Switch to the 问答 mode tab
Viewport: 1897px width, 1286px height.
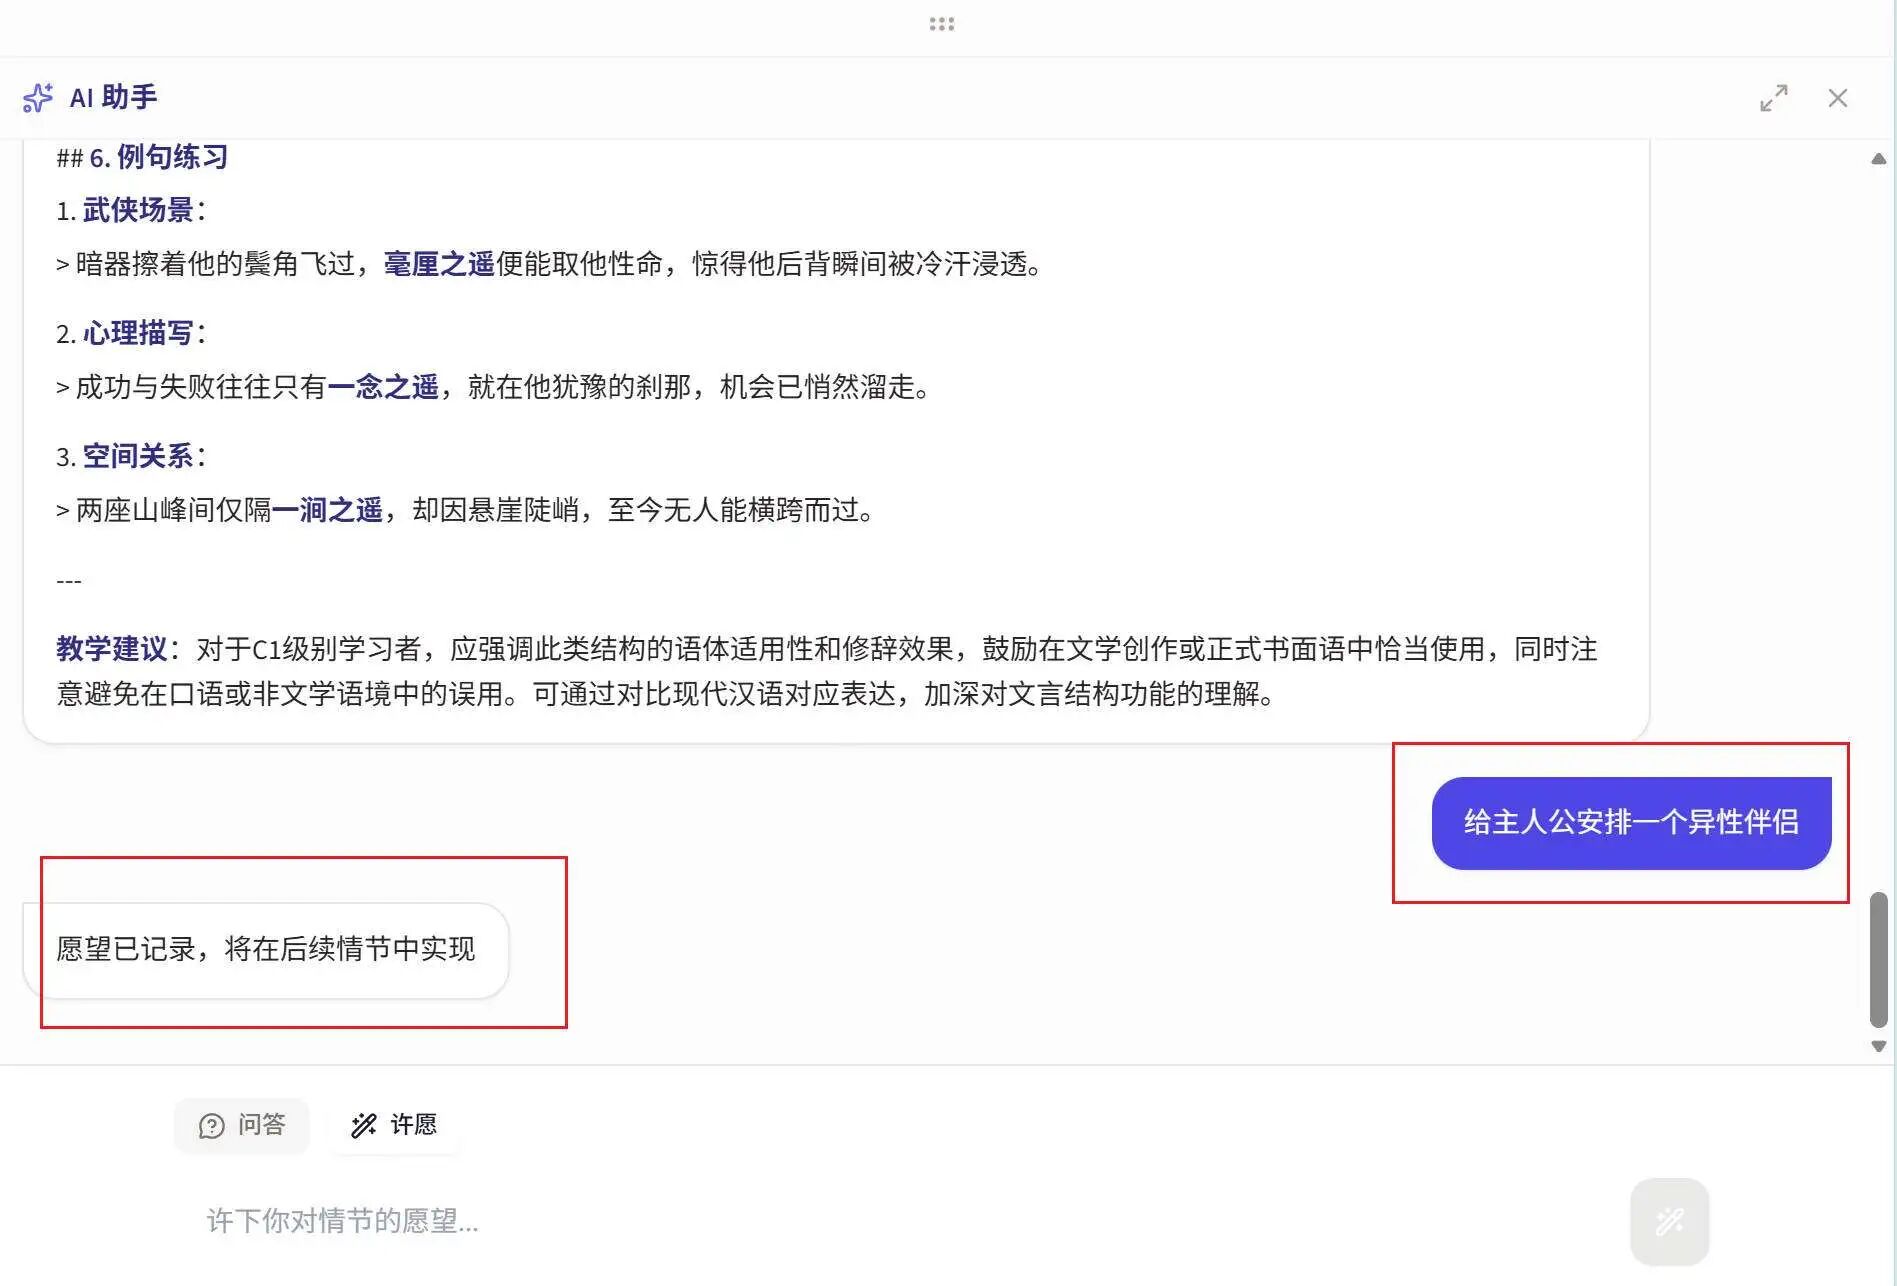coord(241,1125)
